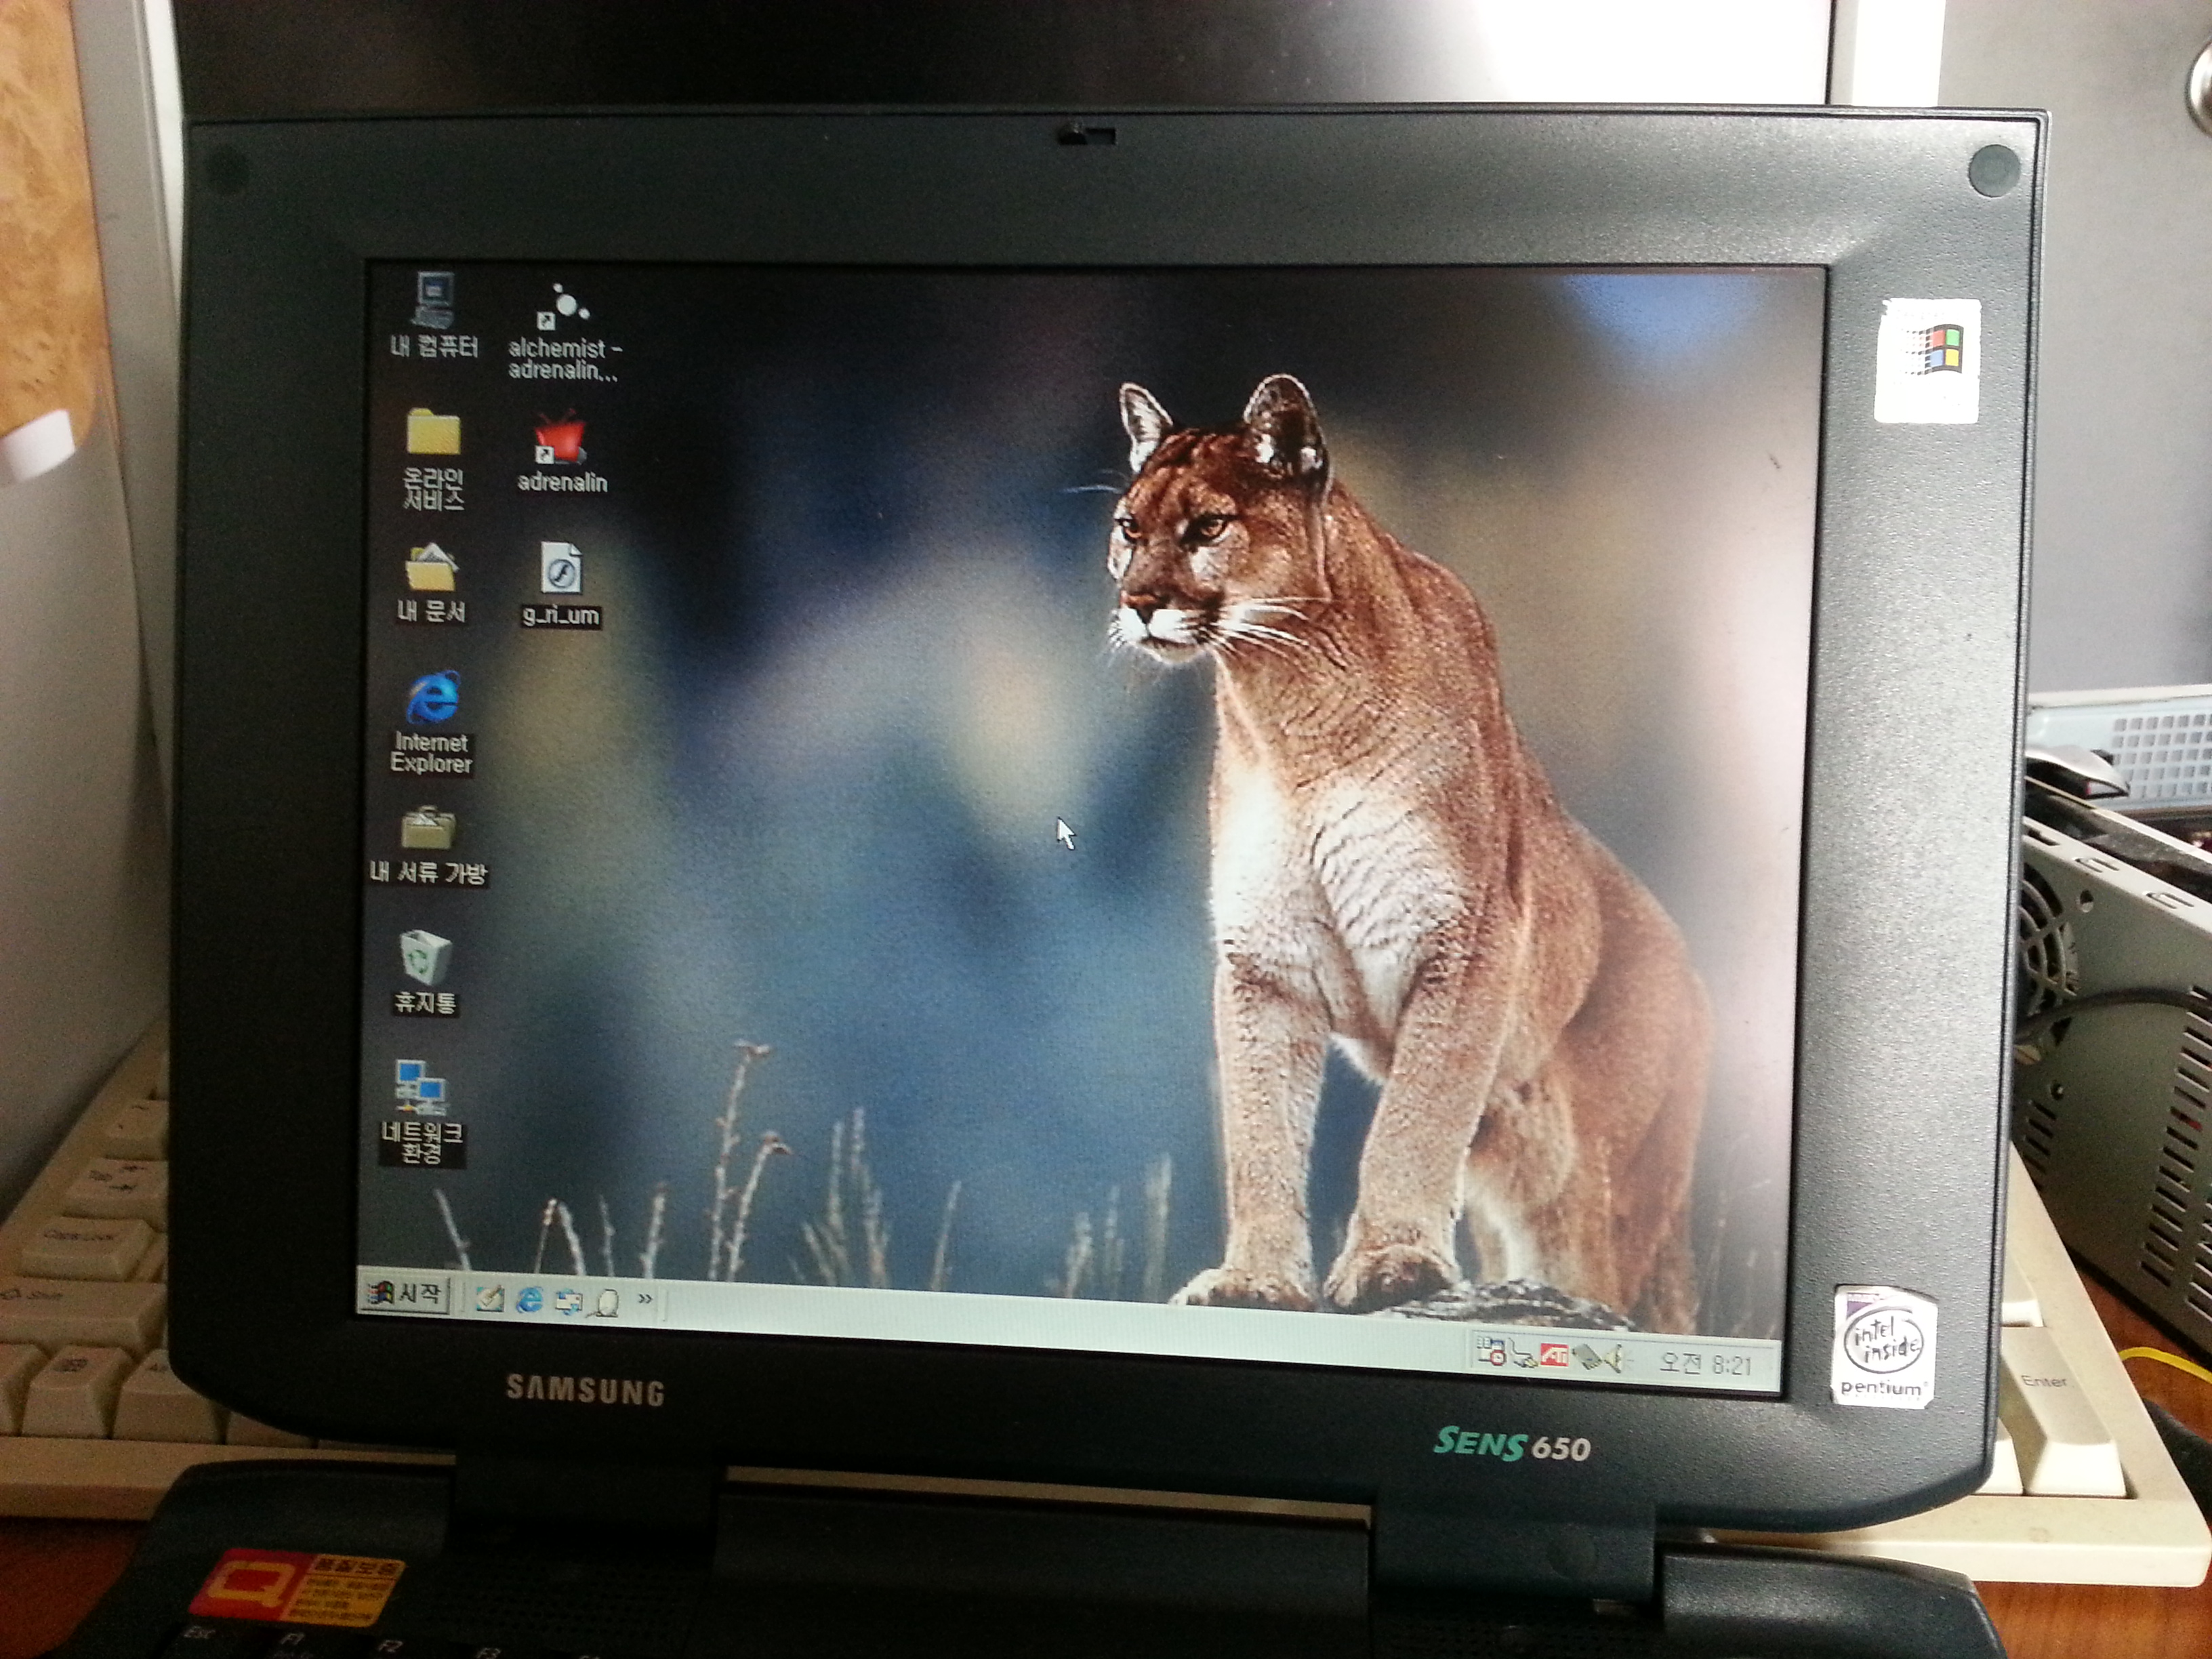Viewport: 2212px width, 1659px height.
Task: Open the 내 문서 folder
Action: coord(431,584)
